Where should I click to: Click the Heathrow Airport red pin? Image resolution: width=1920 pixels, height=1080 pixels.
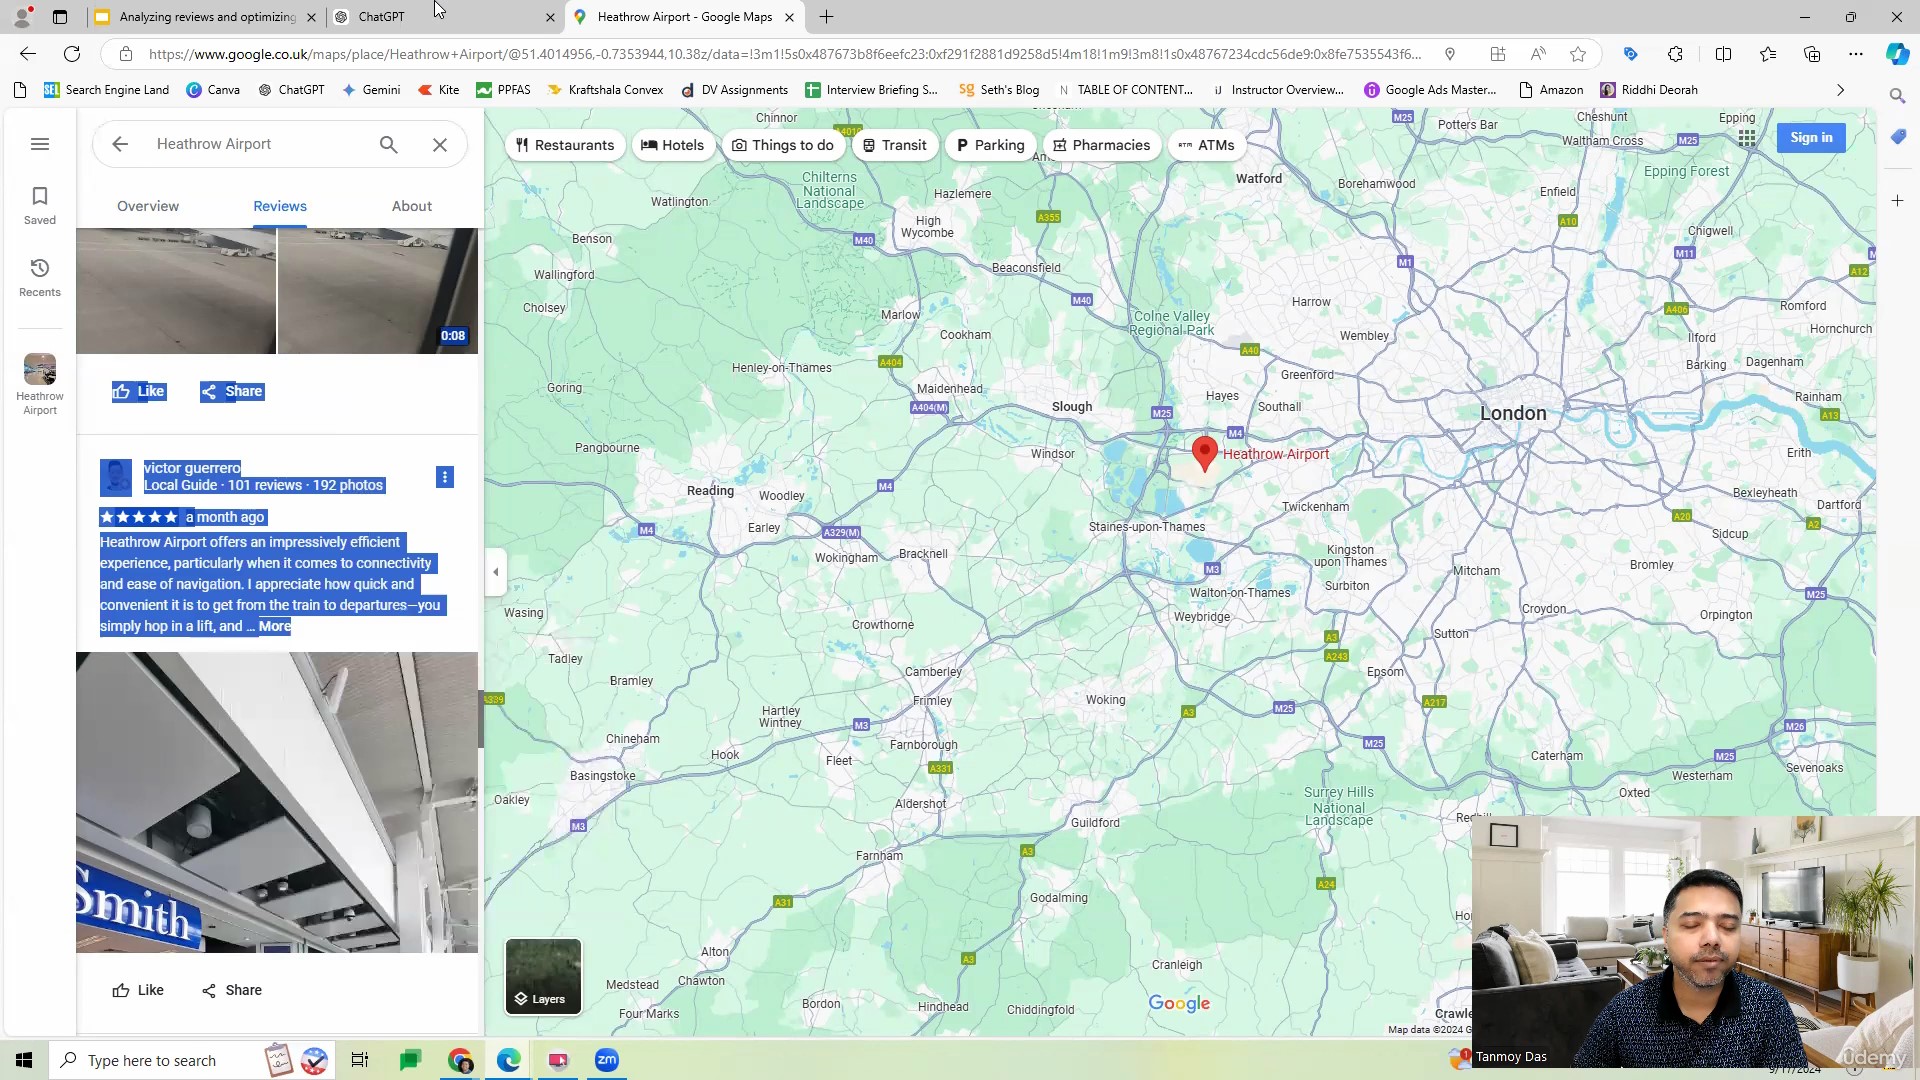[x=1205, y=453]
